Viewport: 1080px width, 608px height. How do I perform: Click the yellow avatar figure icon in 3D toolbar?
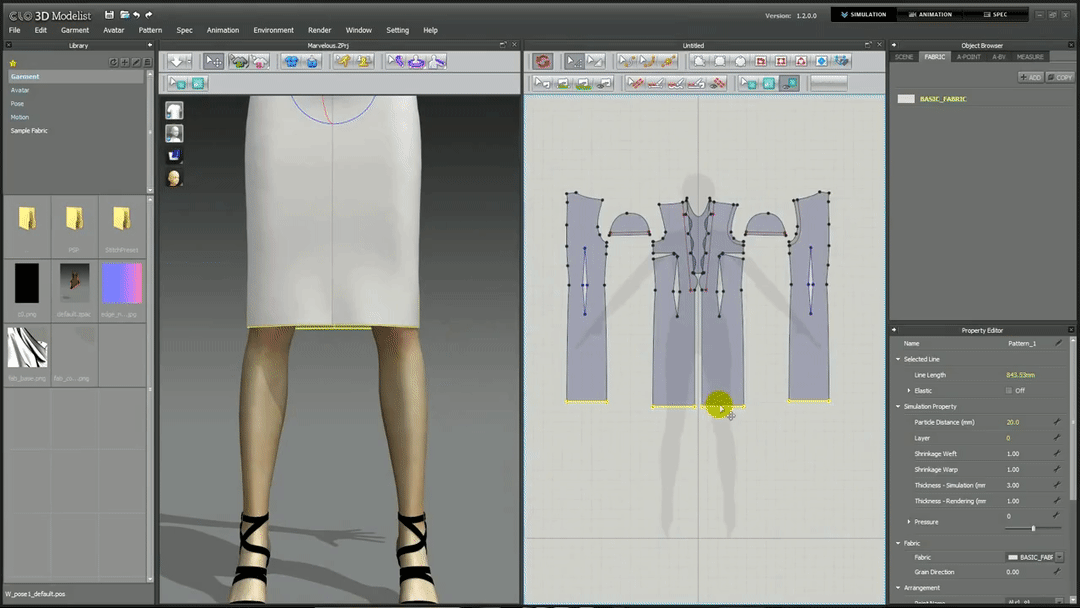click(x=364, y=61)
